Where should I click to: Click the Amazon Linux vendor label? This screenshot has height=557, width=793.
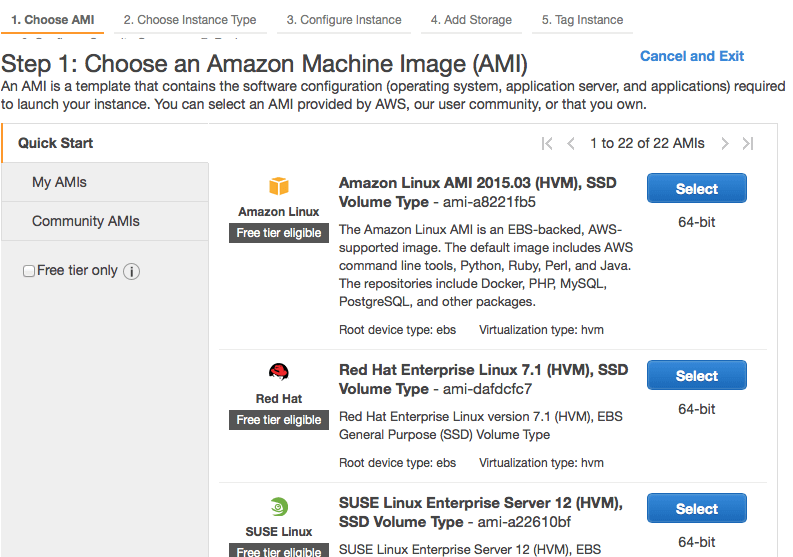279,211
